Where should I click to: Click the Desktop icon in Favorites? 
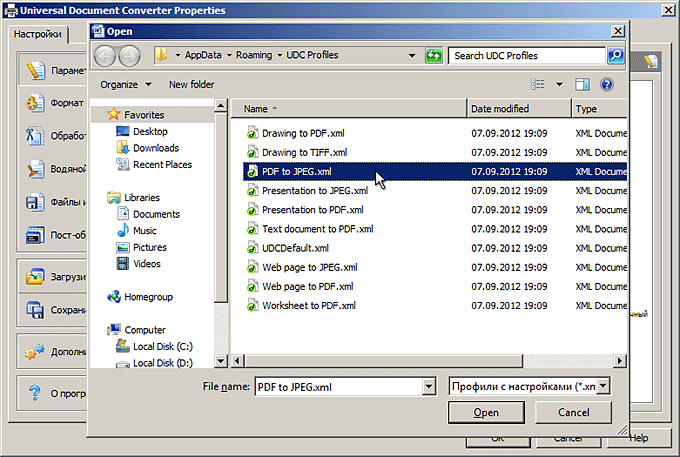[123, 131]
